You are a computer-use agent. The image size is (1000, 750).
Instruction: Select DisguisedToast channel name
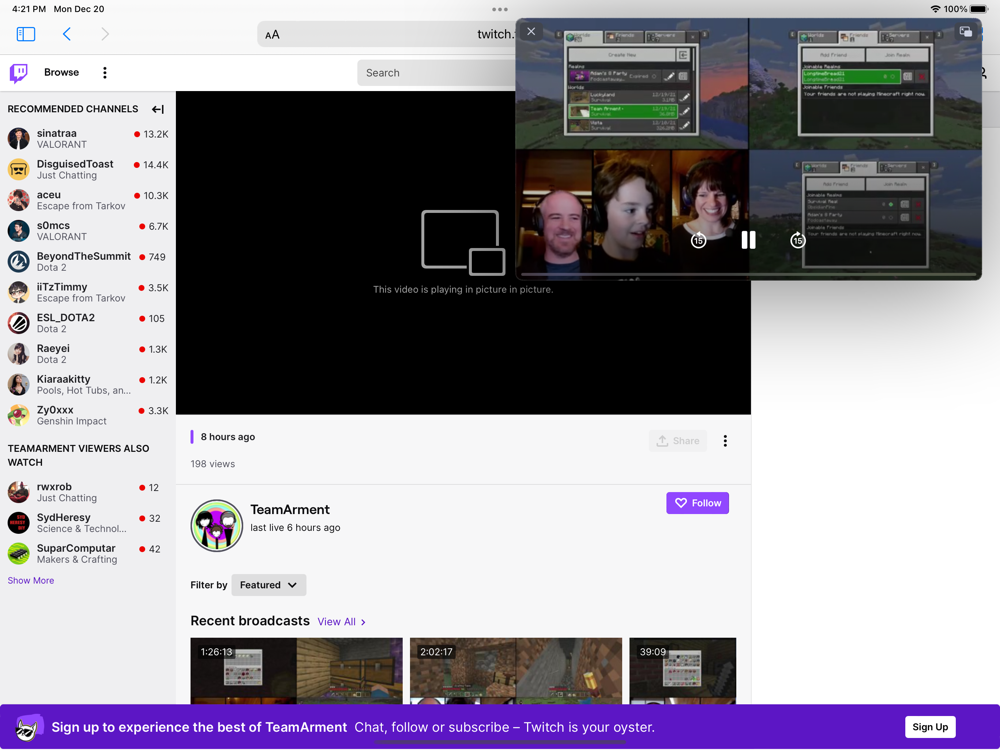click(x=75, y=164)
